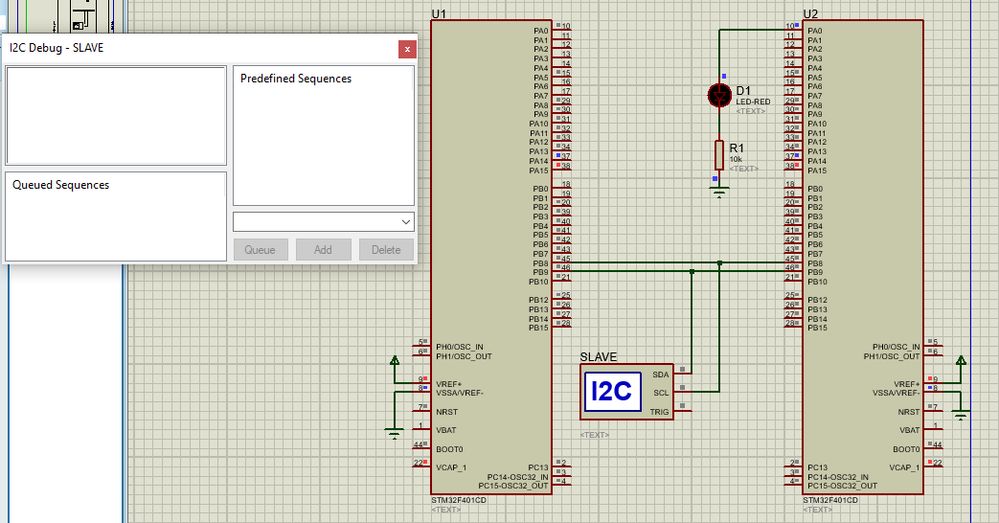Select the red LED D1 component
The image size is (999, 523).
coord(720,95)
